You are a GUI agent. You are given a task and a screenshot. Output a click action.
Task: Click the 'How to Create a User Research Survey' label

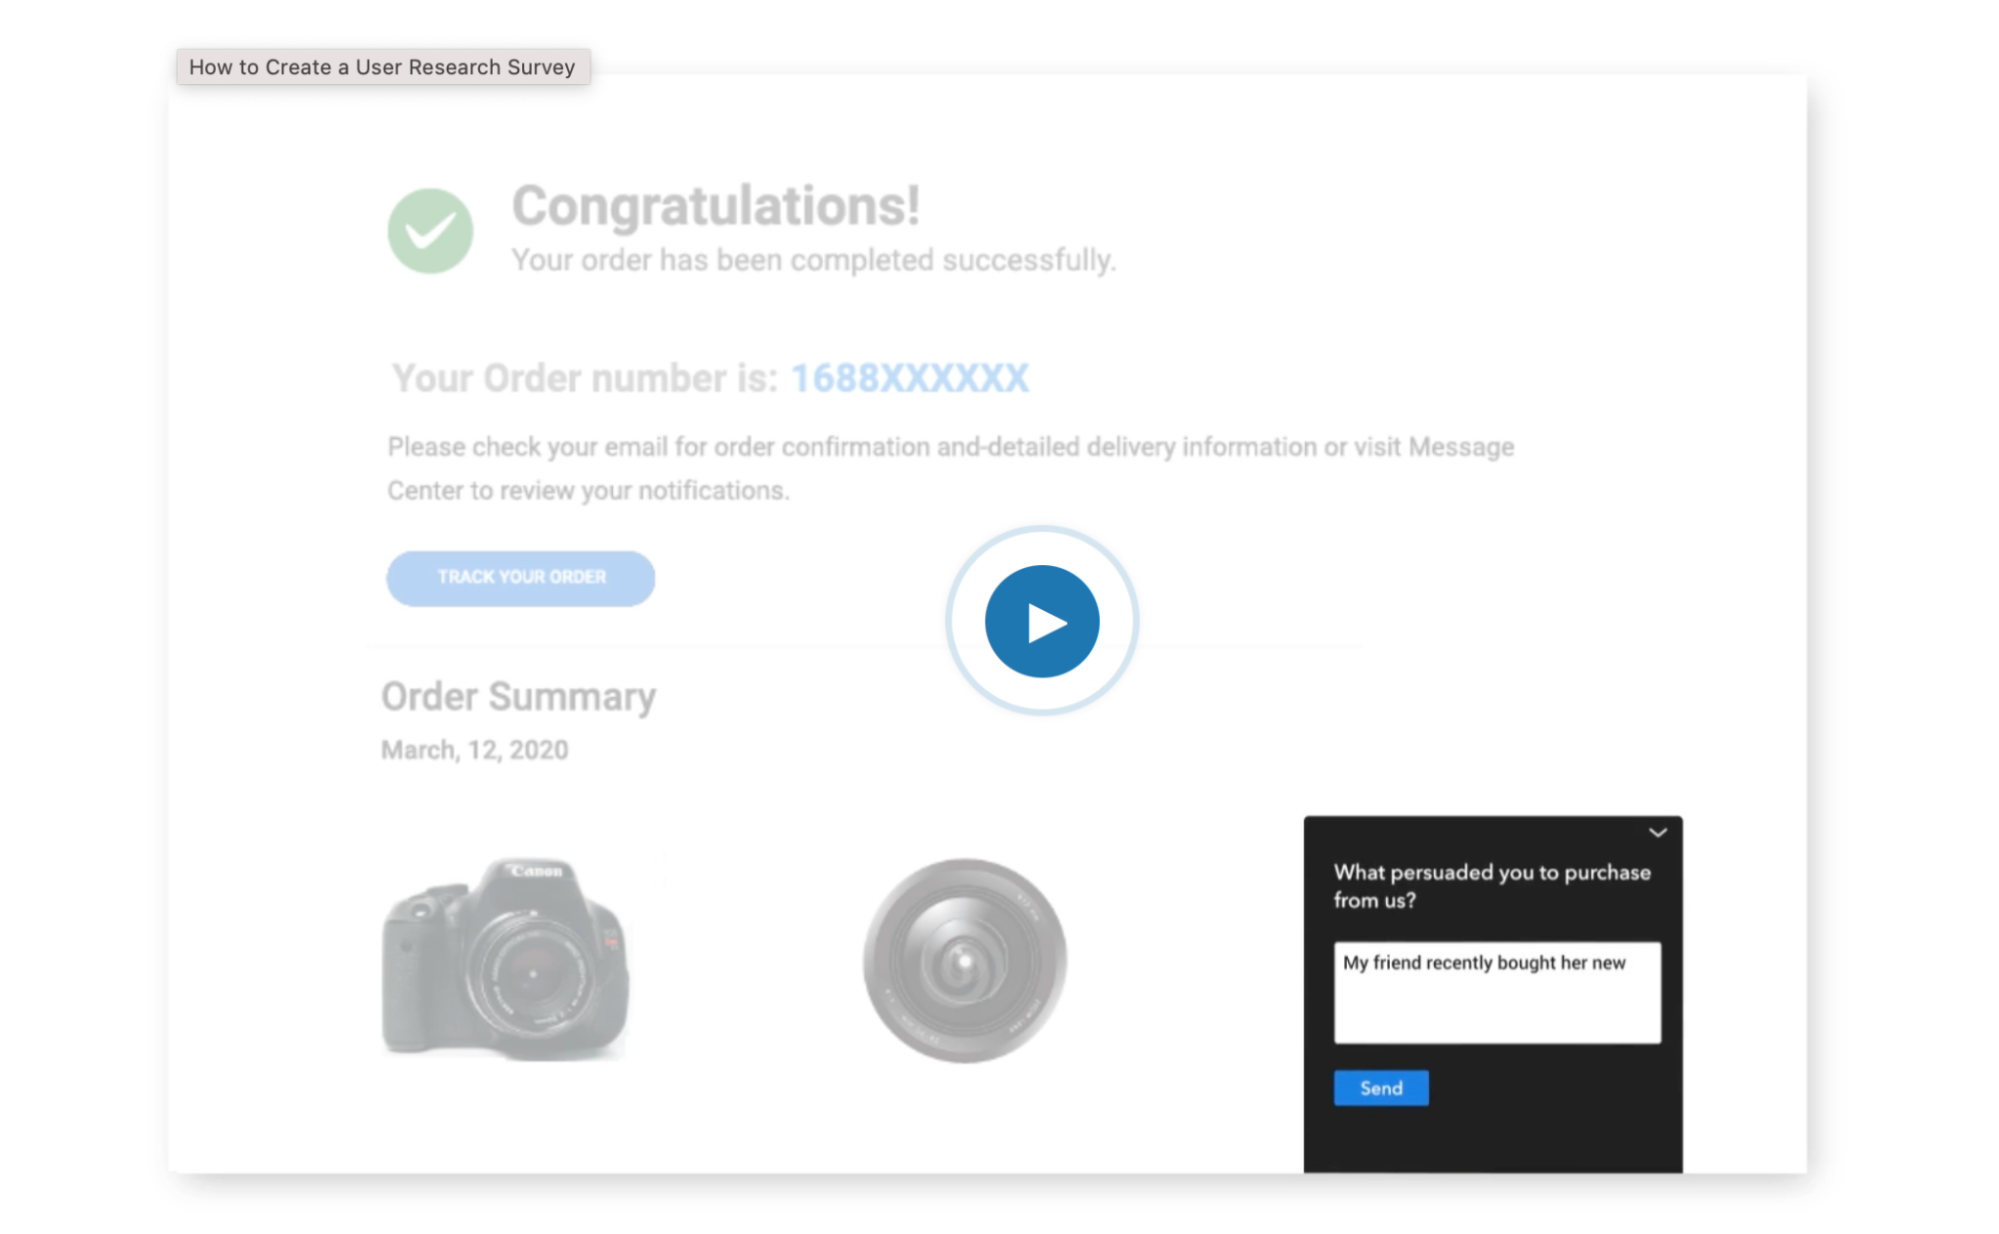click(382, 67)
